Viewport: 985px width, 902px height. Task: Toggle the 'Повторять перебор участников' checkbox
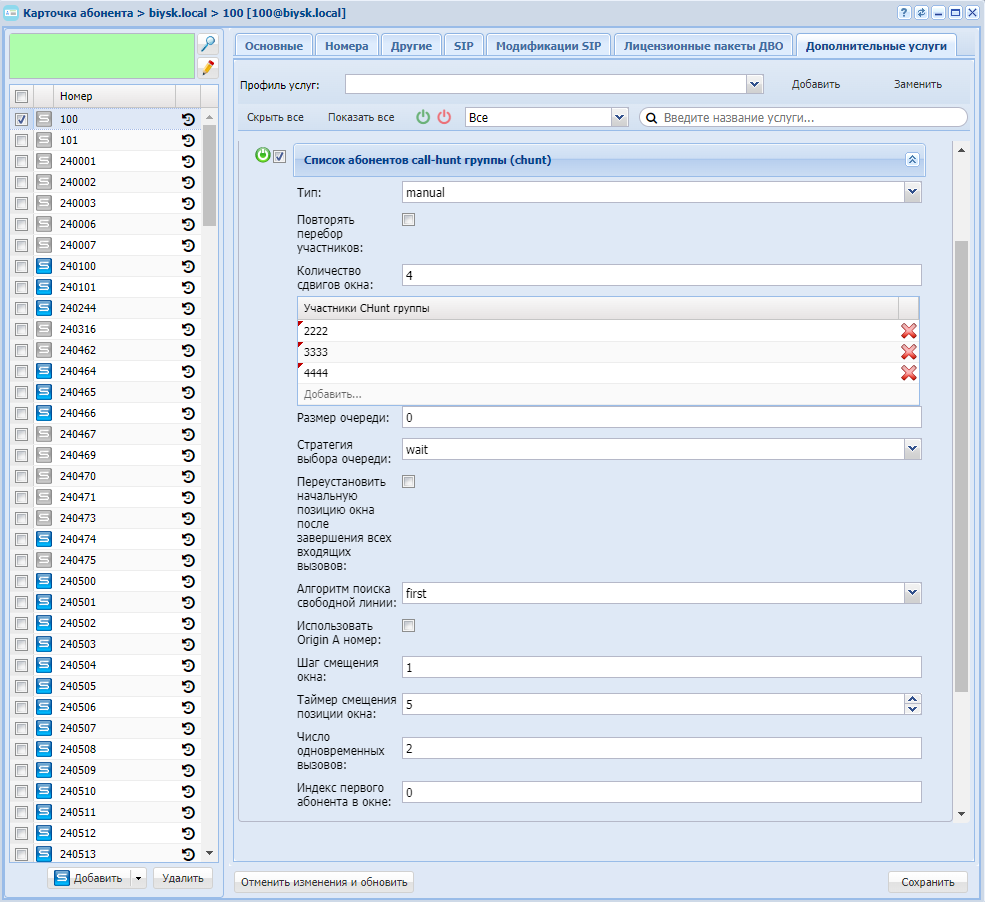(408, 220)
